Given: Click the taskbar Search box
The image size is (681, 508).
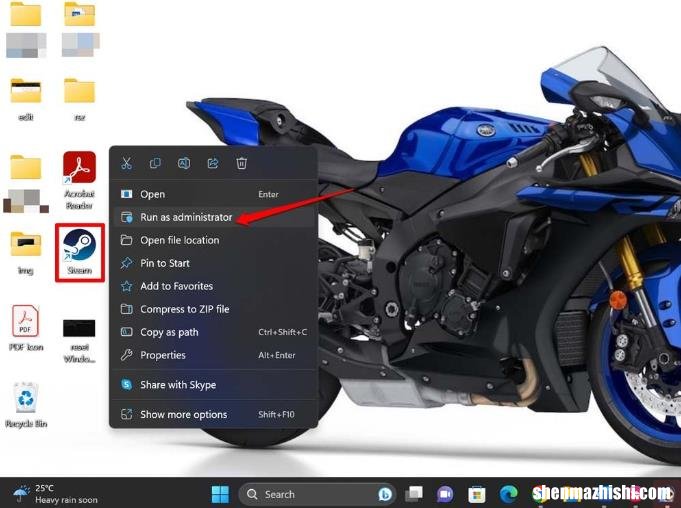Looking at the screenshot, I should 317,494.
